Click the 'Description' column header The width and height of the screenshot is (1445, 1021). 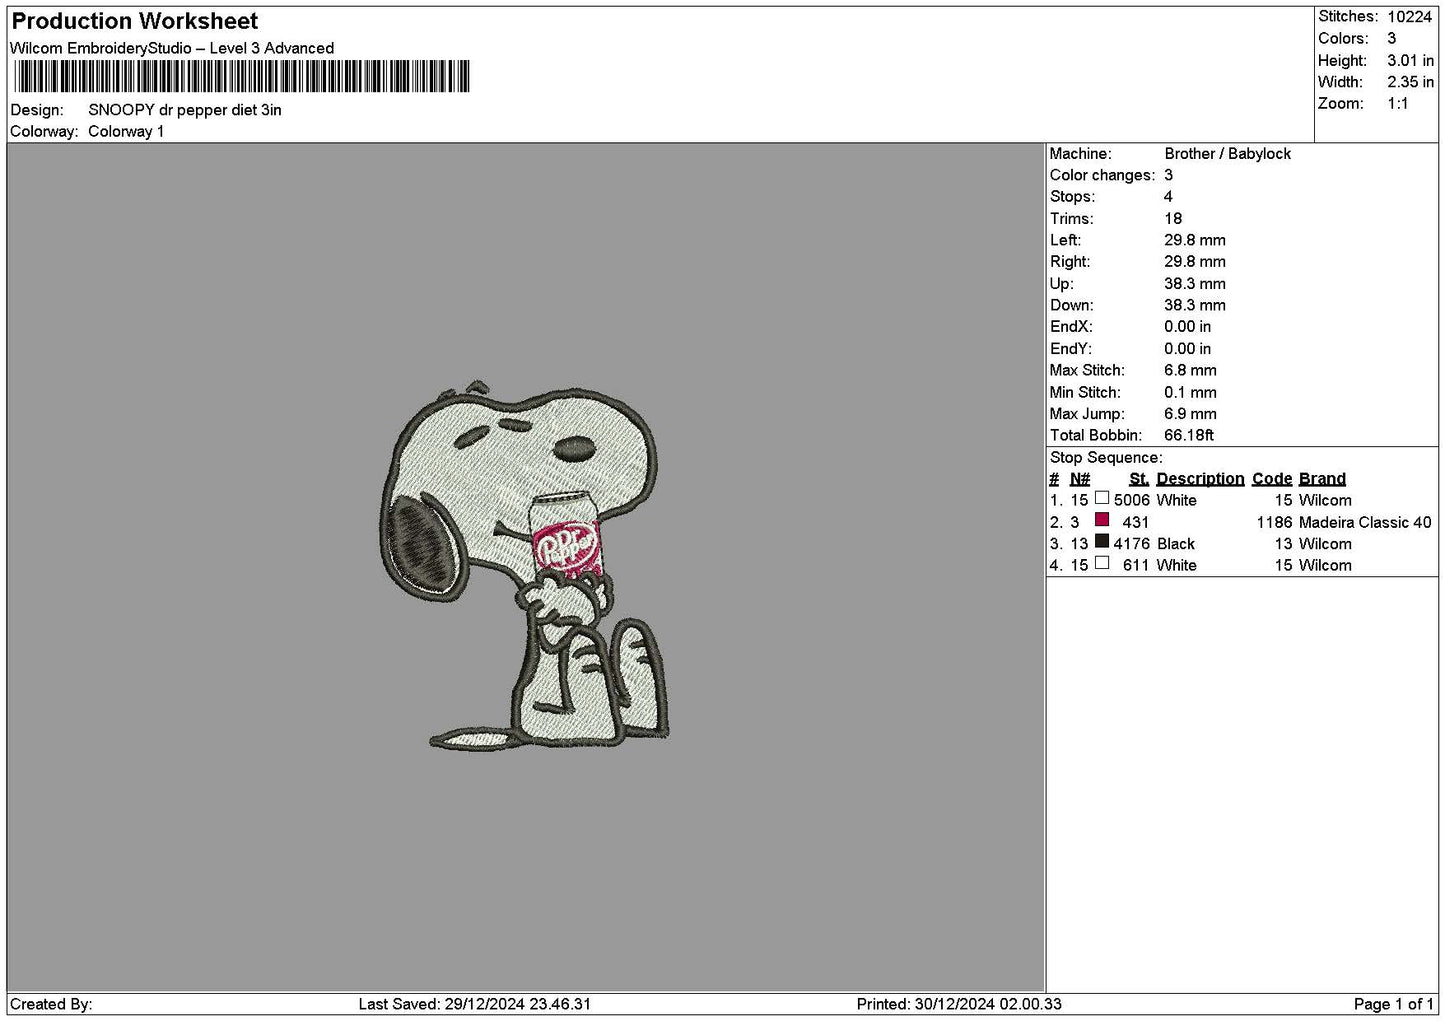1200,479
